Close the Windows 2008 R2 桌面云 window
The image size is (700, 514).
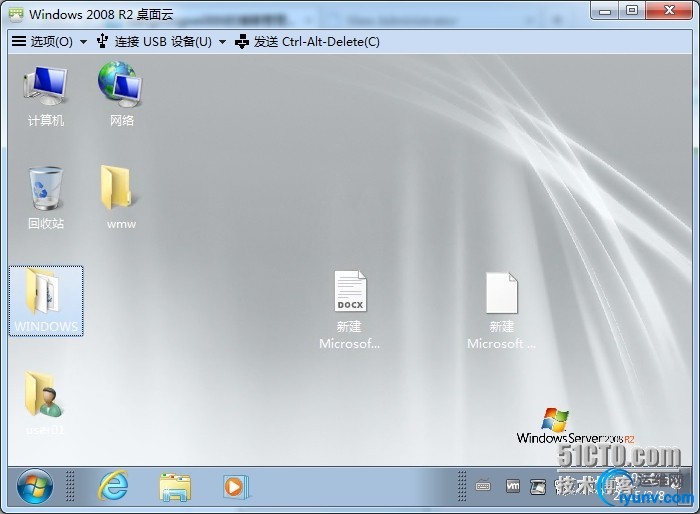coord(669,11)
